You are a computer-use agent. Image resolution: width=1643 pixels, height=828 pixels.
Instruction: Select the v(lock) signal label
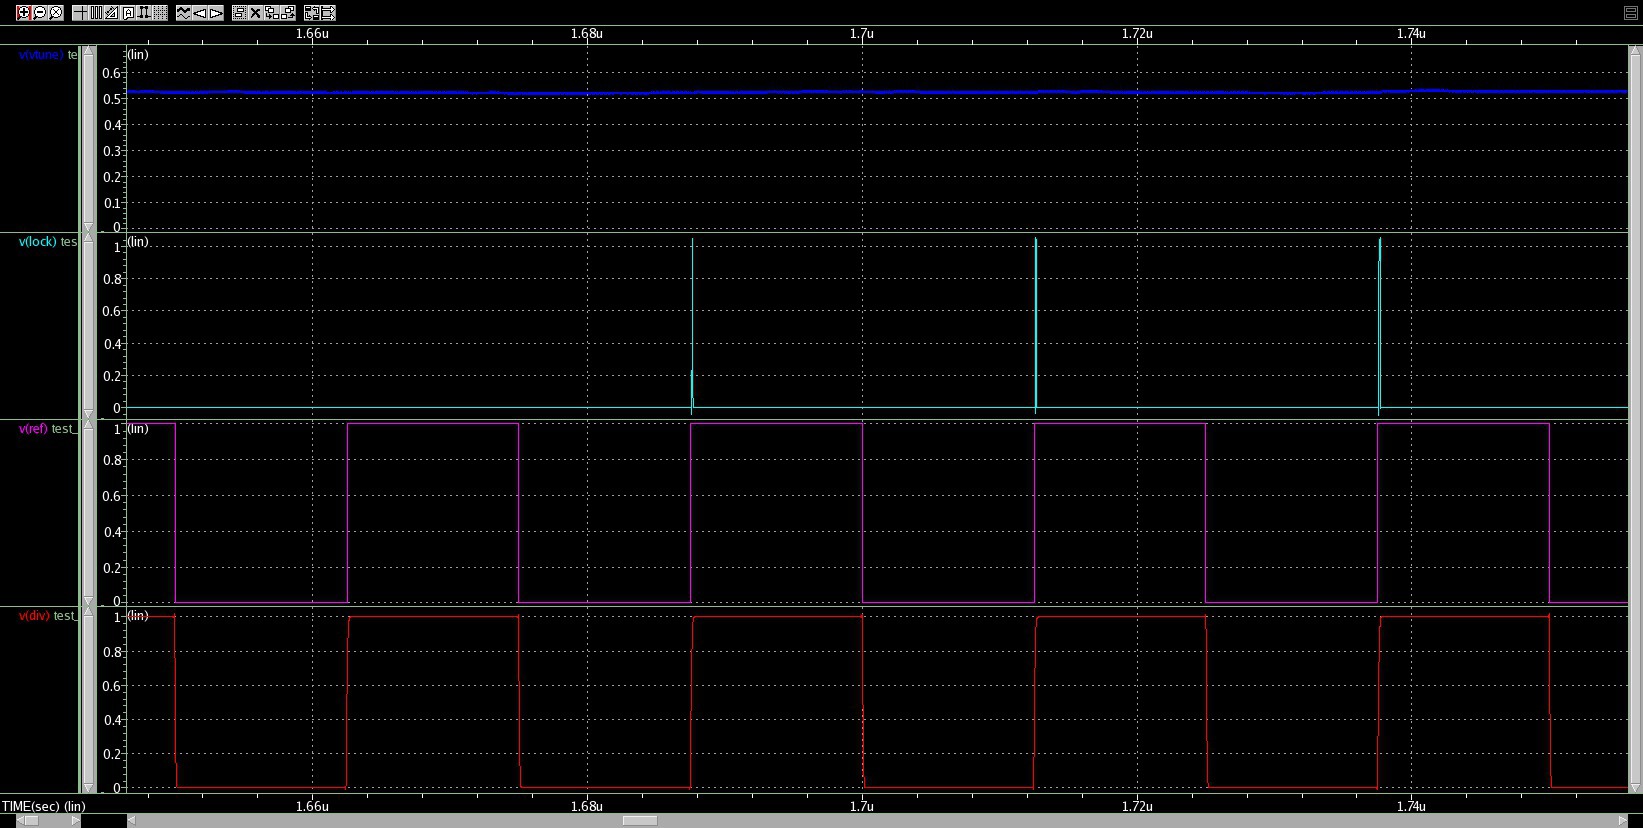point(38,242)
